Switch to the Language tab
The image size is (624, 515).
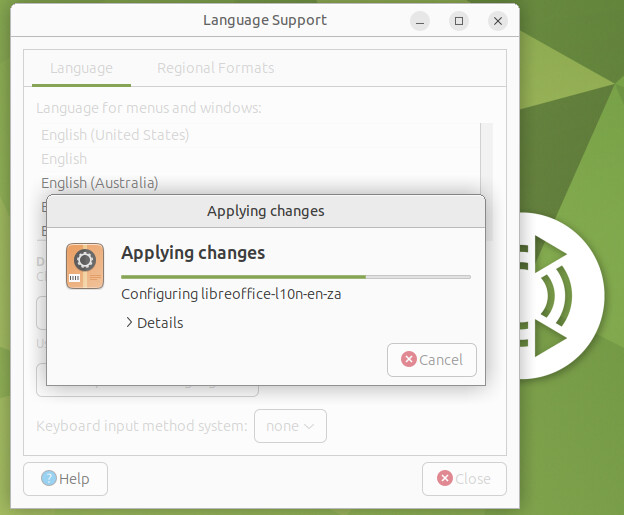pos(81,68)
